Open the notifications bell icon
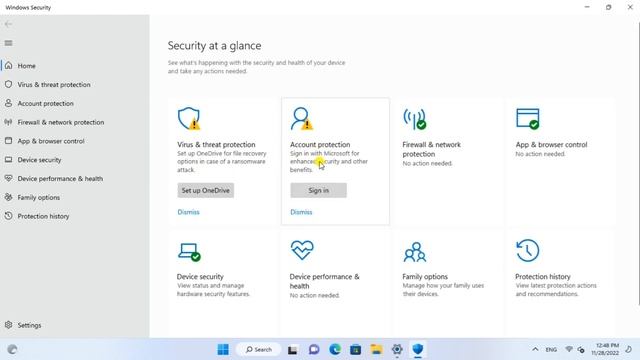Viewport: 640px width, 360px height. pos(629,349)
